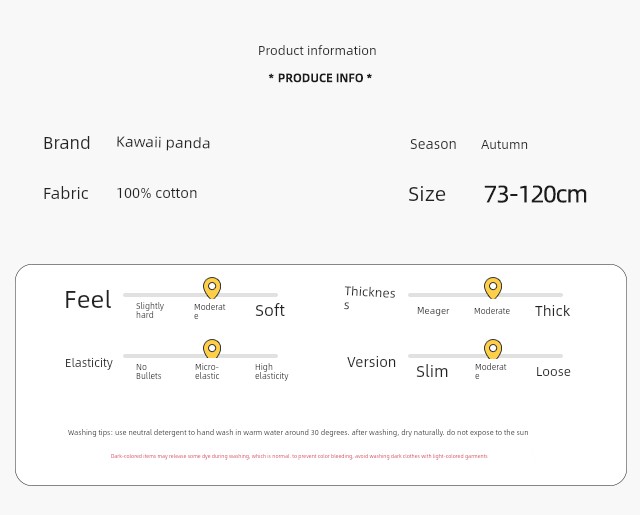Click the yellow pin marker on Thickness slider

pos(493,288)
